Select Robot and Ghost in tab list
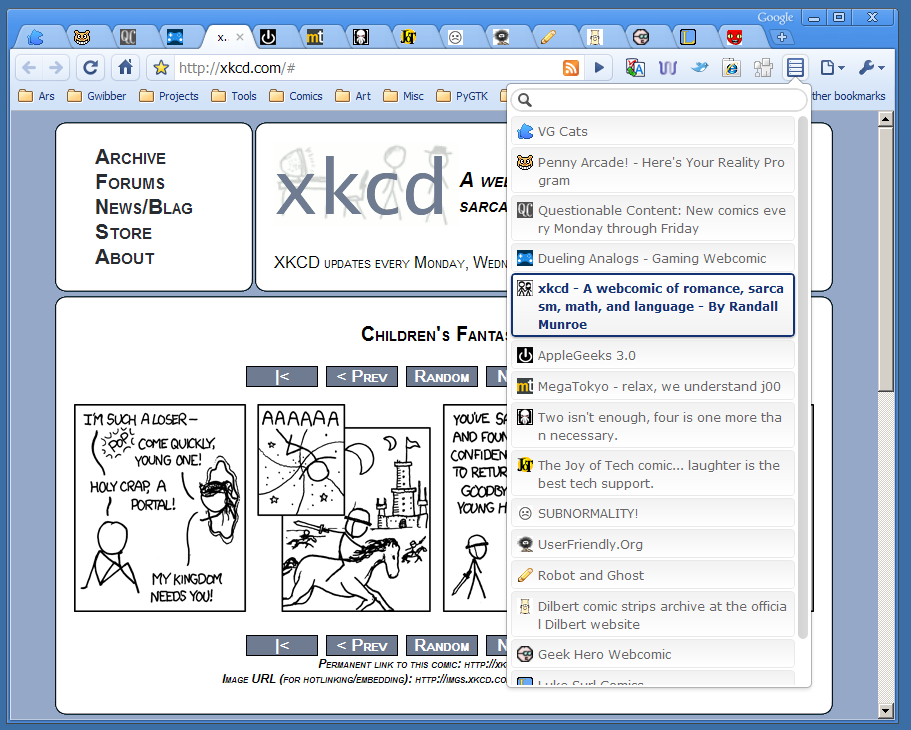This screenshot has height=730, width=911. (x=653, y=575)
